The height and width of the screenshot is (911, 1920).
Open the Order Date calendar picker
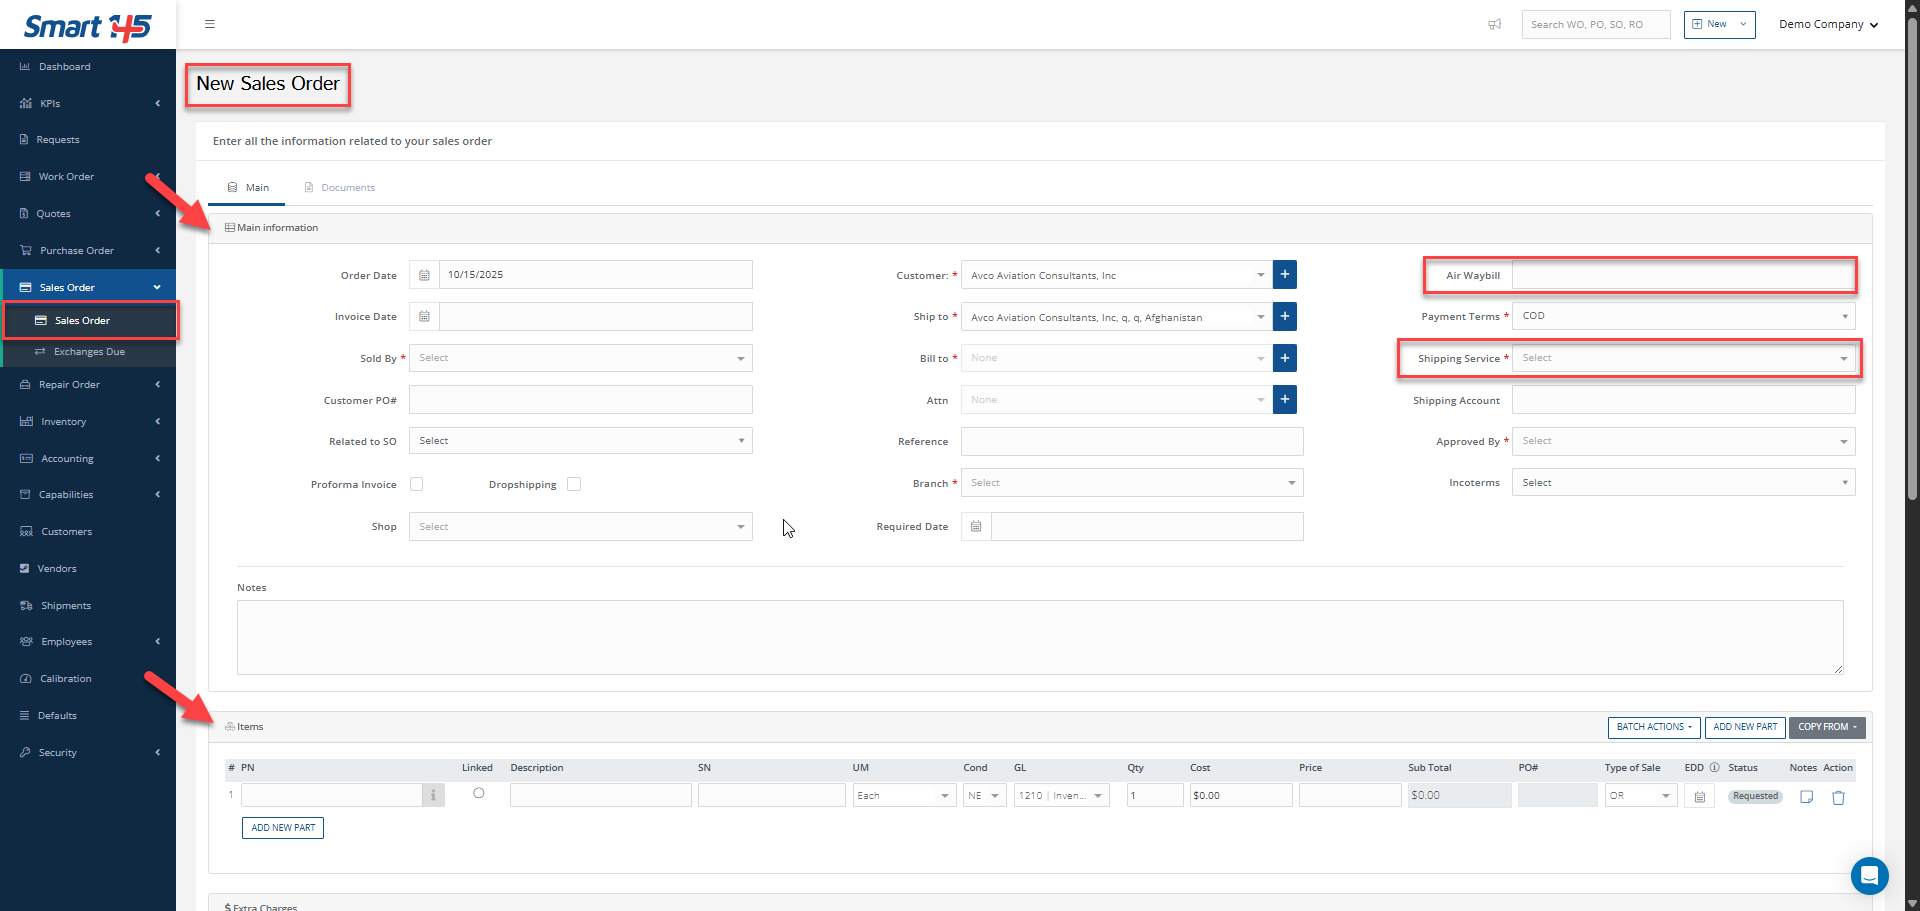coord(424,275)
